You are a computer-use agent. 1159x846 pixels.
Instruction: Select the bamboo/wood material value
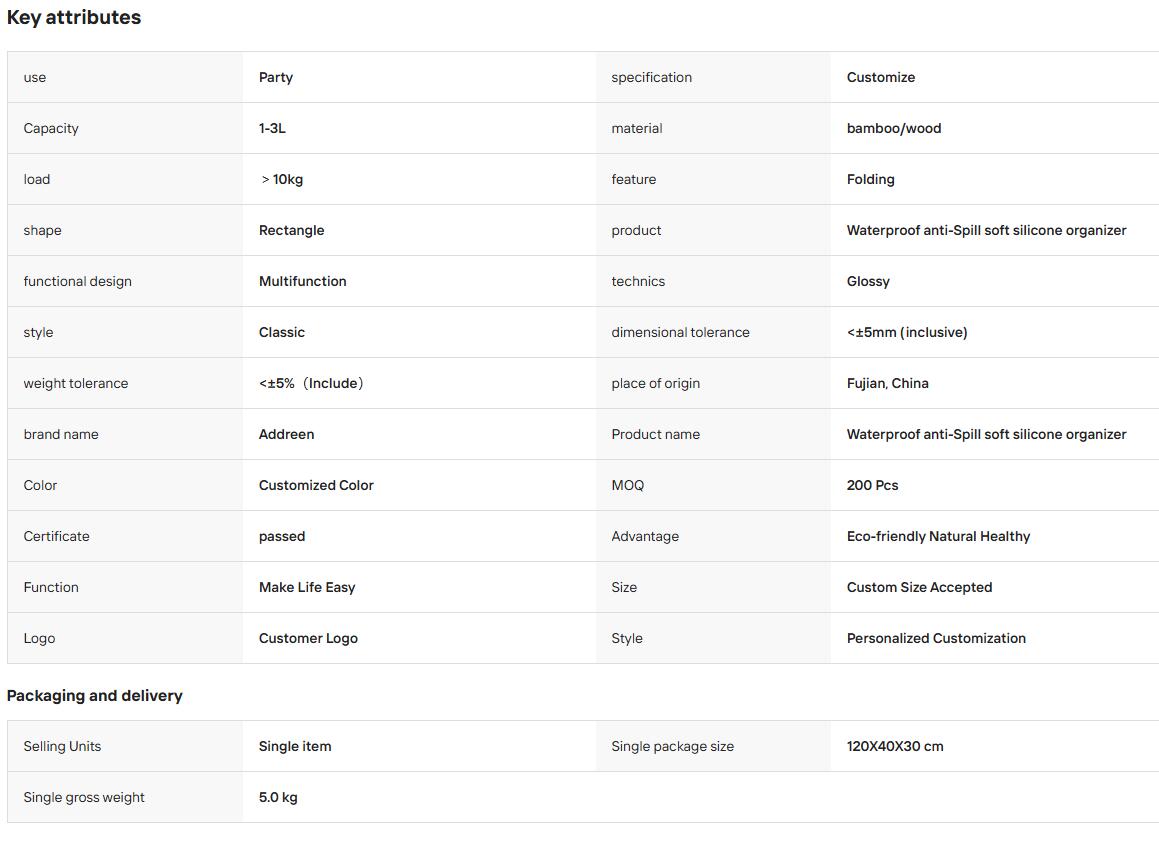(894, 128)
